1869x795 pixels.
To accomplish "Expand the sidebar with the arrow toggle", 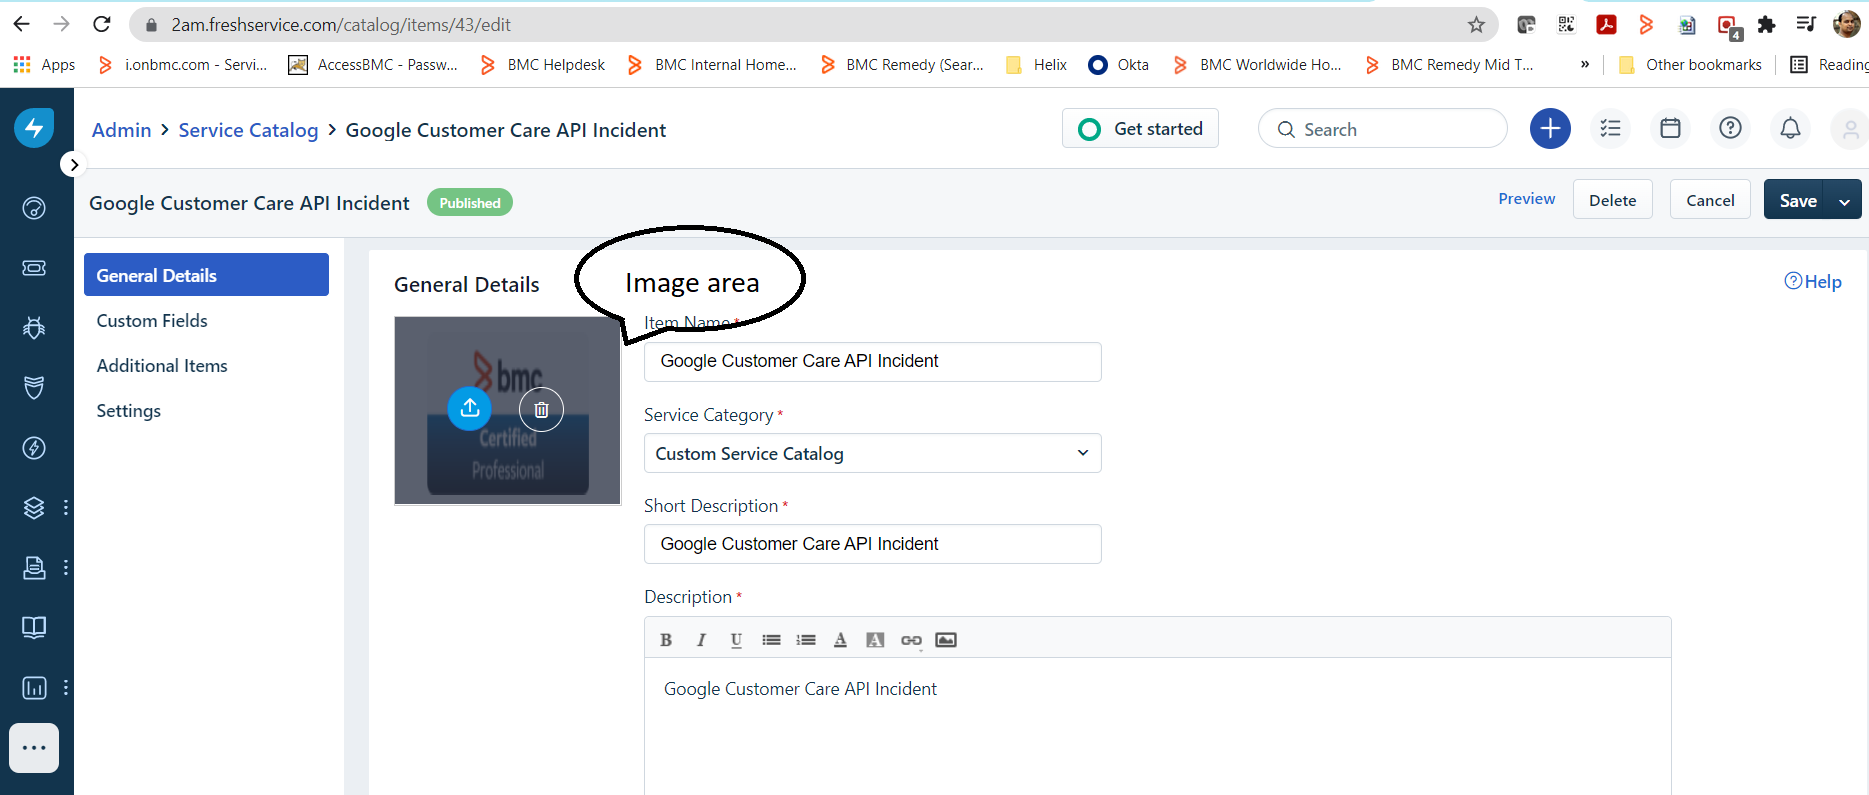I will 73,164.
